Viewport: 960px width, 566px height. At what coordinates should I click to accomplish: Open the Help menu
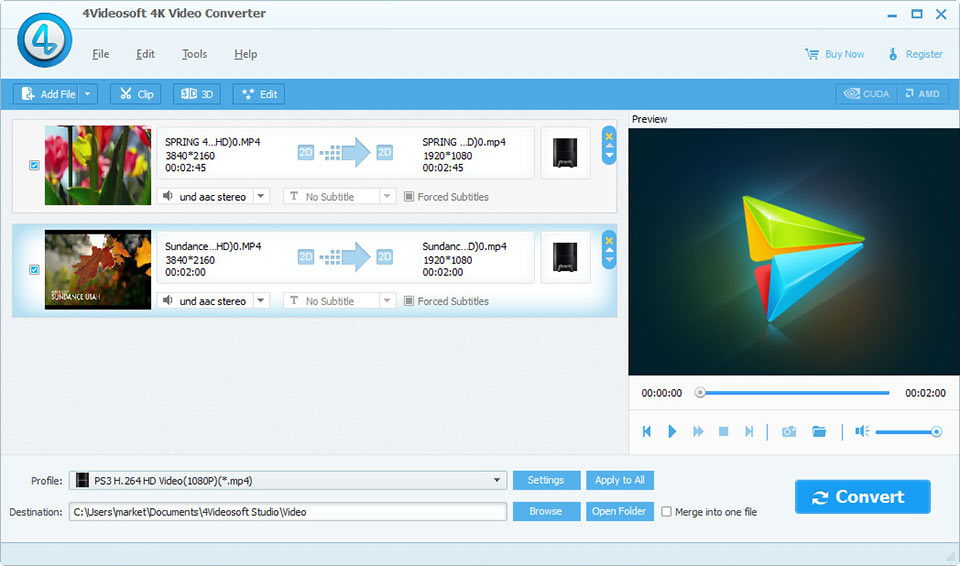[x=246, y=54]
